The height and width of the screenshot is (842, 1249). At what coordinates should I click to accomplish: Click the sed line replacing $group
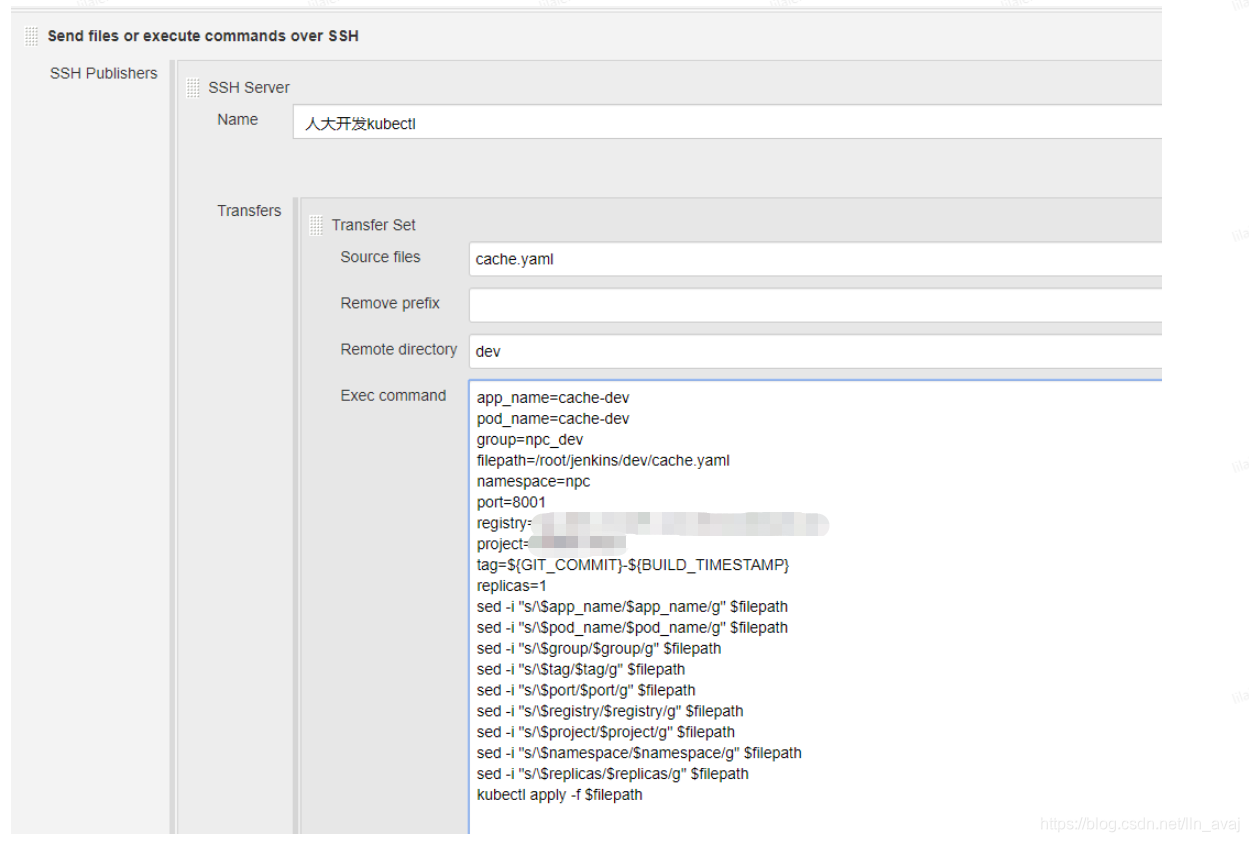tap(599, 648)
